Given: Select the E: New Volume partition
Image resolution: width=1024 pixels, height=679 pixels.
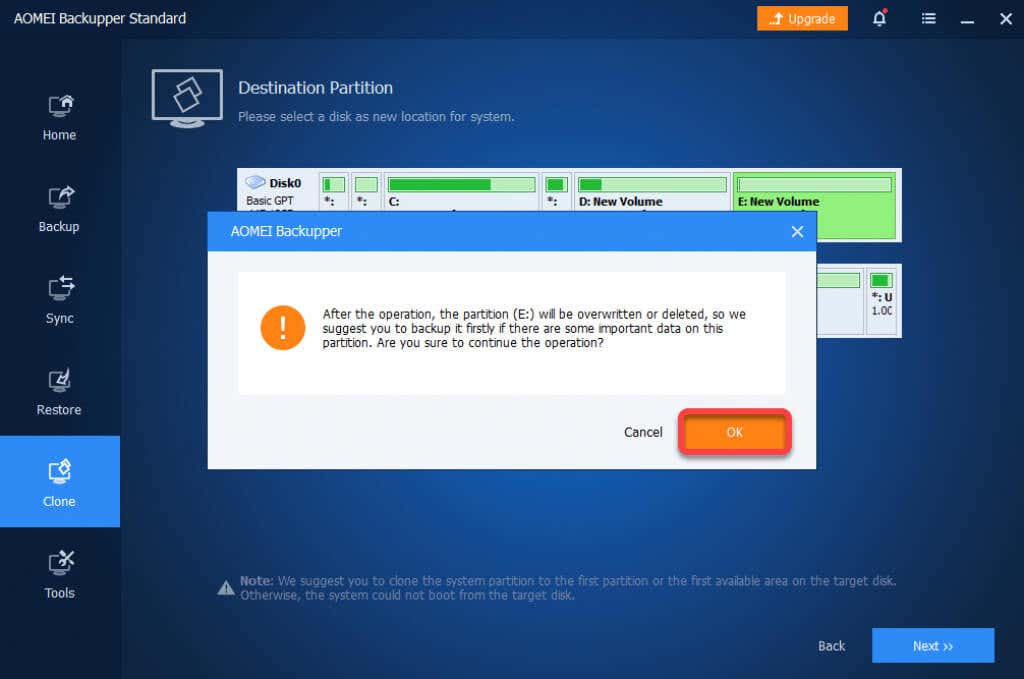Looking at the screenshot, I should point(814,205).
